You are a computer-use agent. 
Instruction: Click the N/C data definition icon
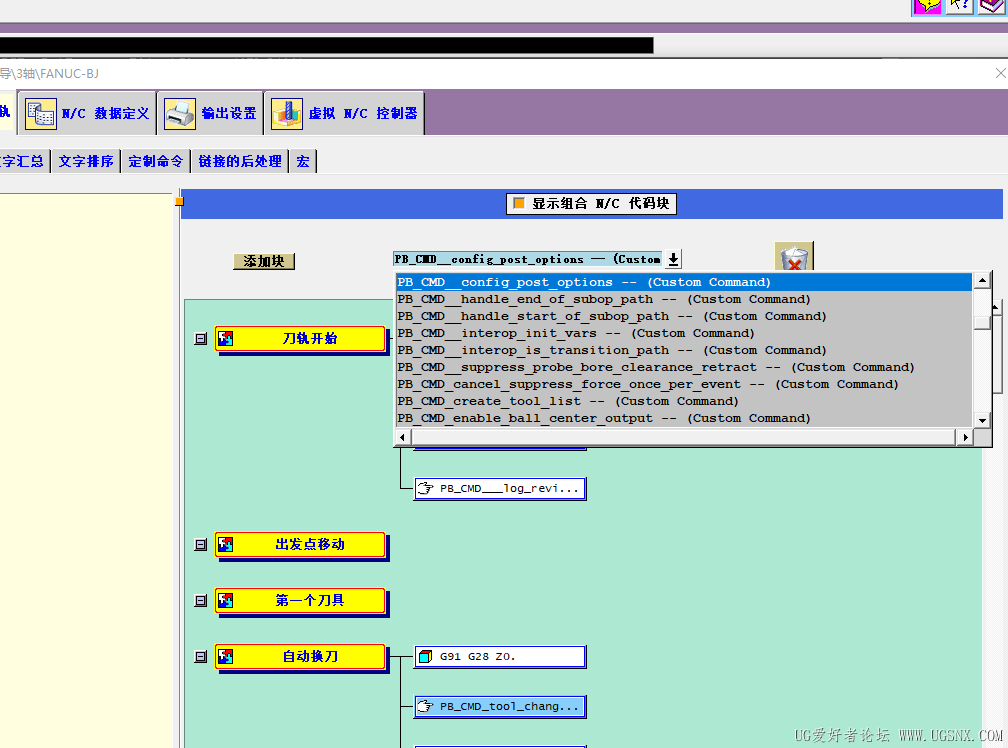[40, 114]
